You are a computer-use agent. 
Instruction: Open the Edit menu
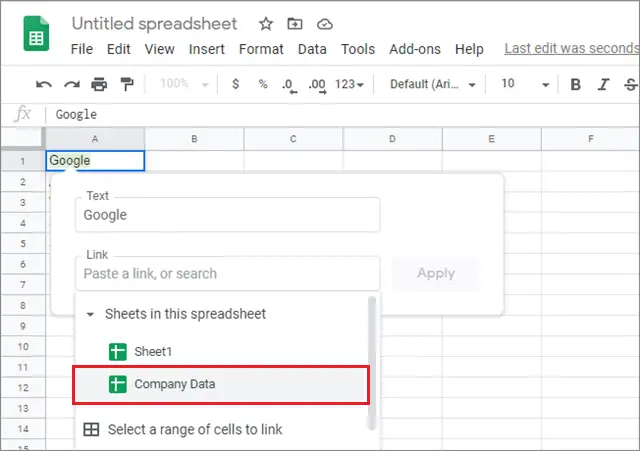click(x=118, y=49)
